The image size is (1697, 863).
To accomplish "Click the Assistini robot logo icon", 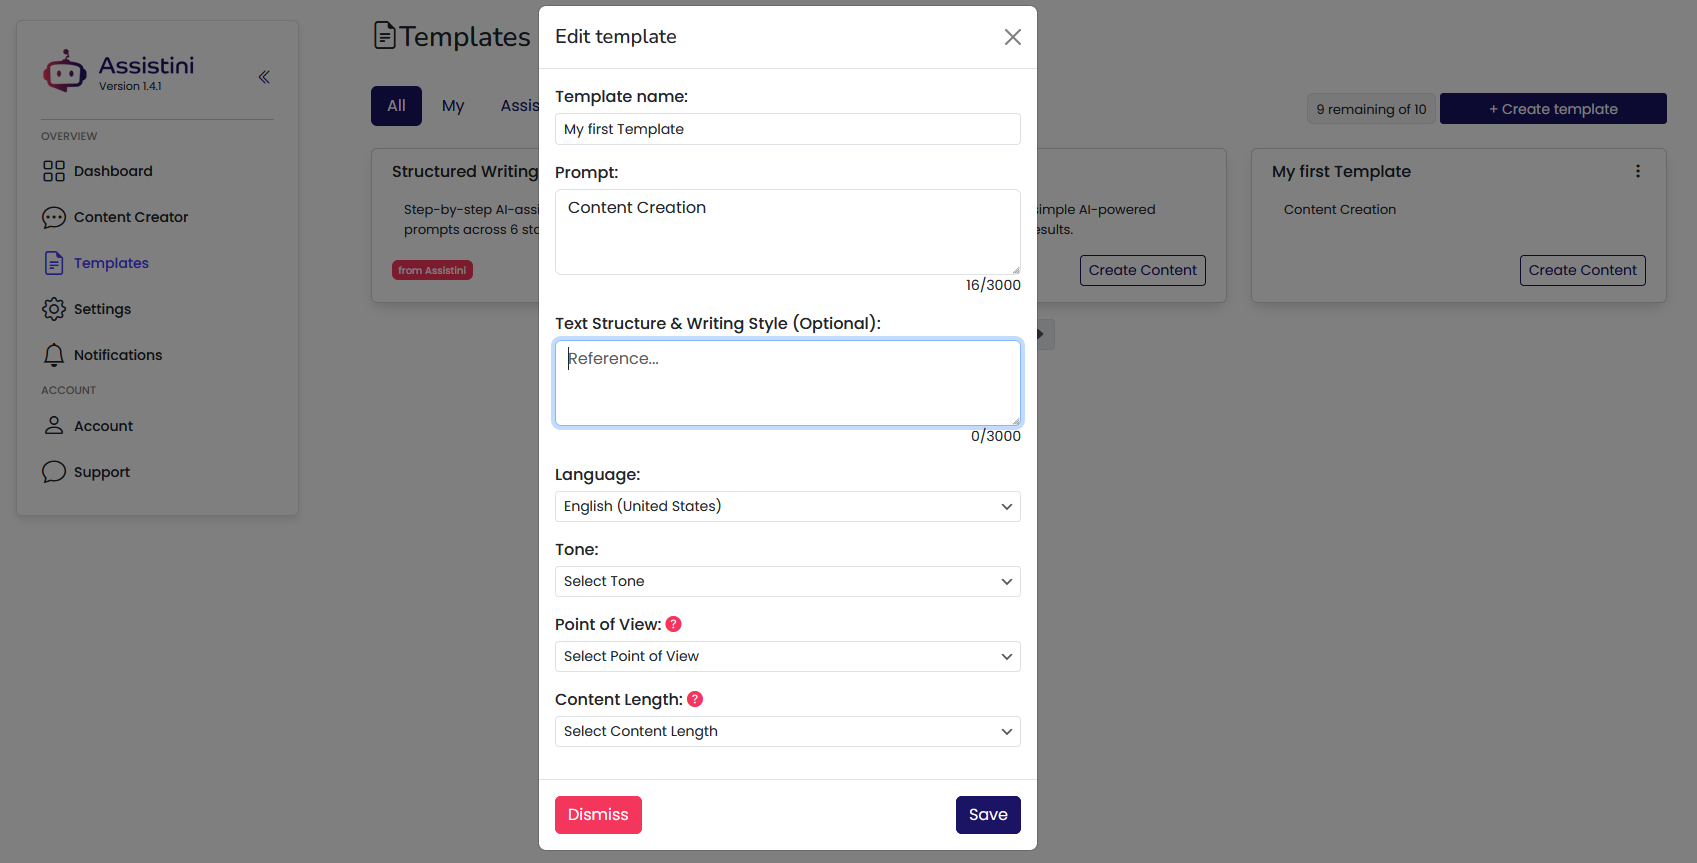I will pyautogui.click(x=65, y=71).
